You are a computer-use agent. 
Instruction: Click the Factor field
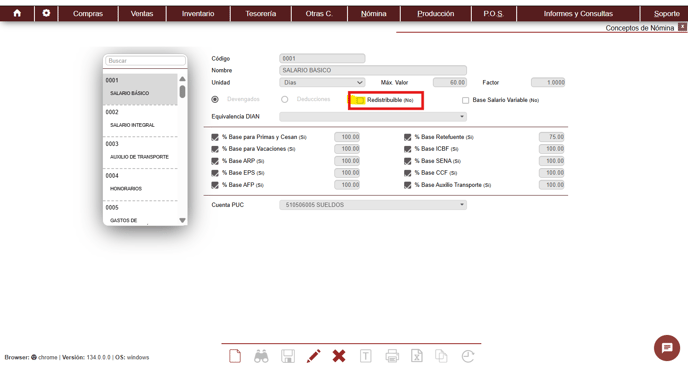[x=548, y=82]
